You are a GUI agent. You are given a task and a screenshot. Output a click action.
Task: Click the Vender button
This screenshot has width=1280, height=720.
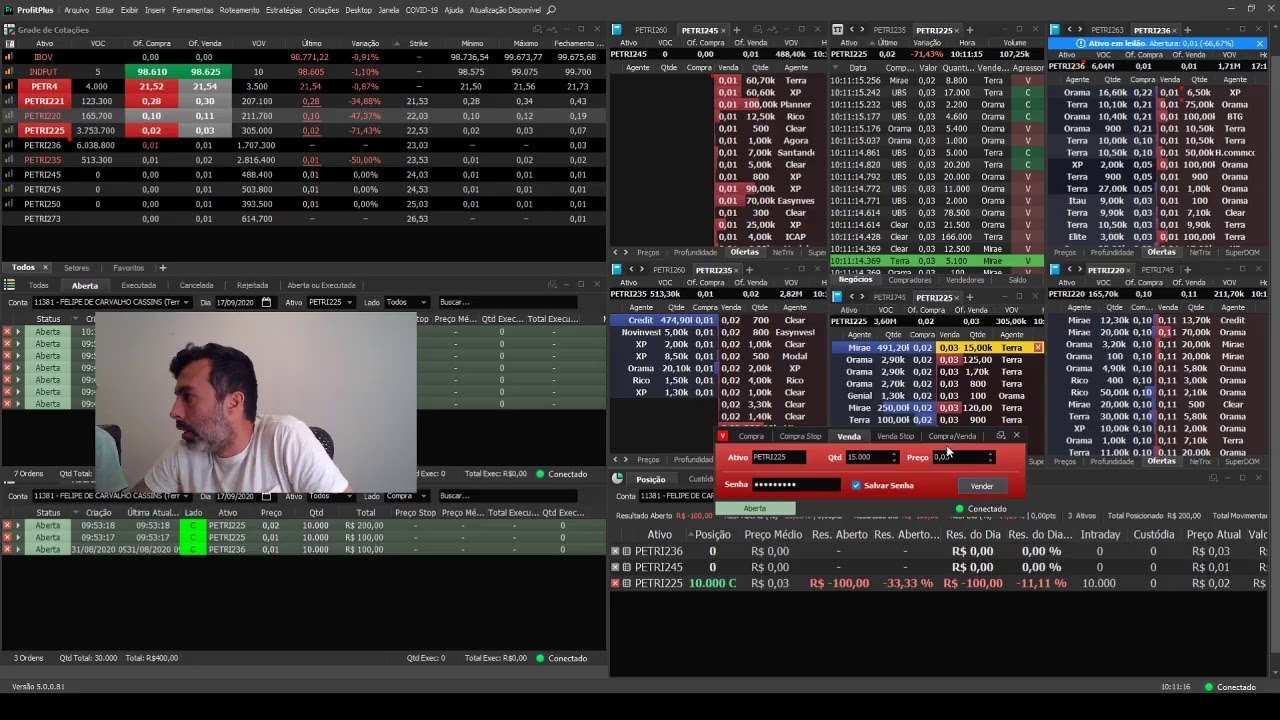(x=982, y=486)
